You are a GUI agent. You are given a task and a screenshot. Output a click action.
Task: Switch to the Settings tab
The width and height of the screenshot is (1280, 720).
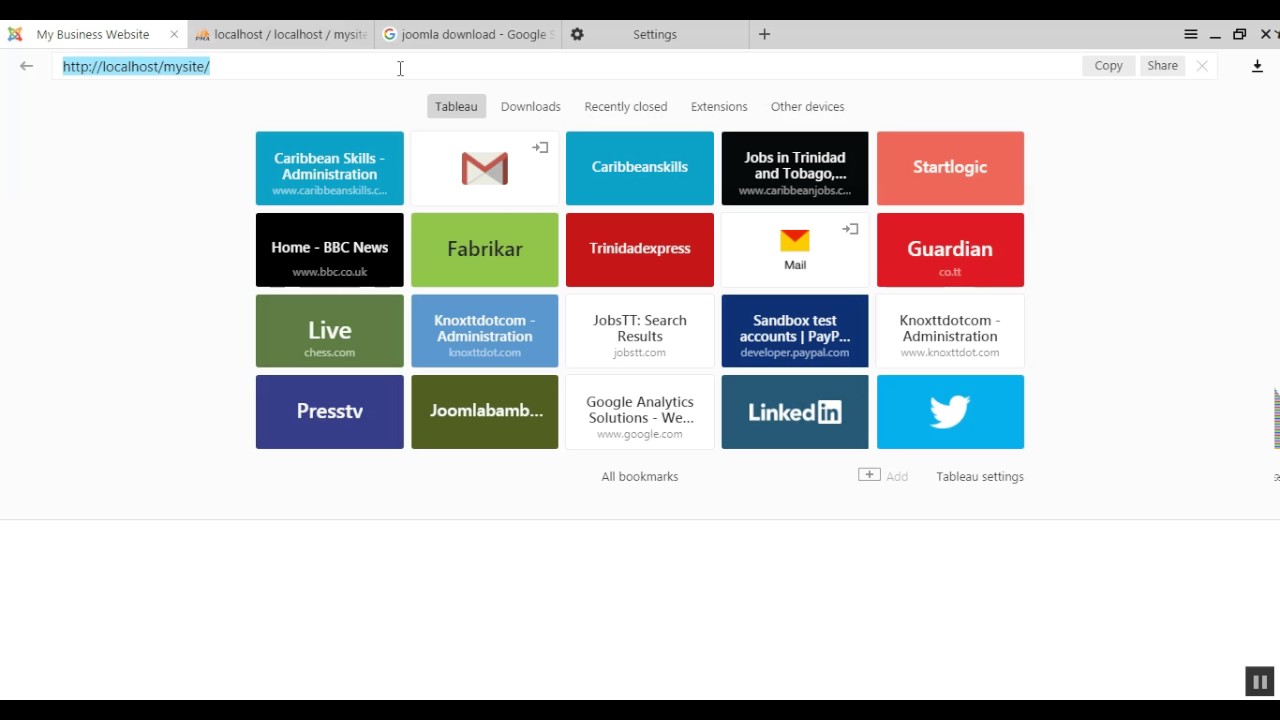655,34
